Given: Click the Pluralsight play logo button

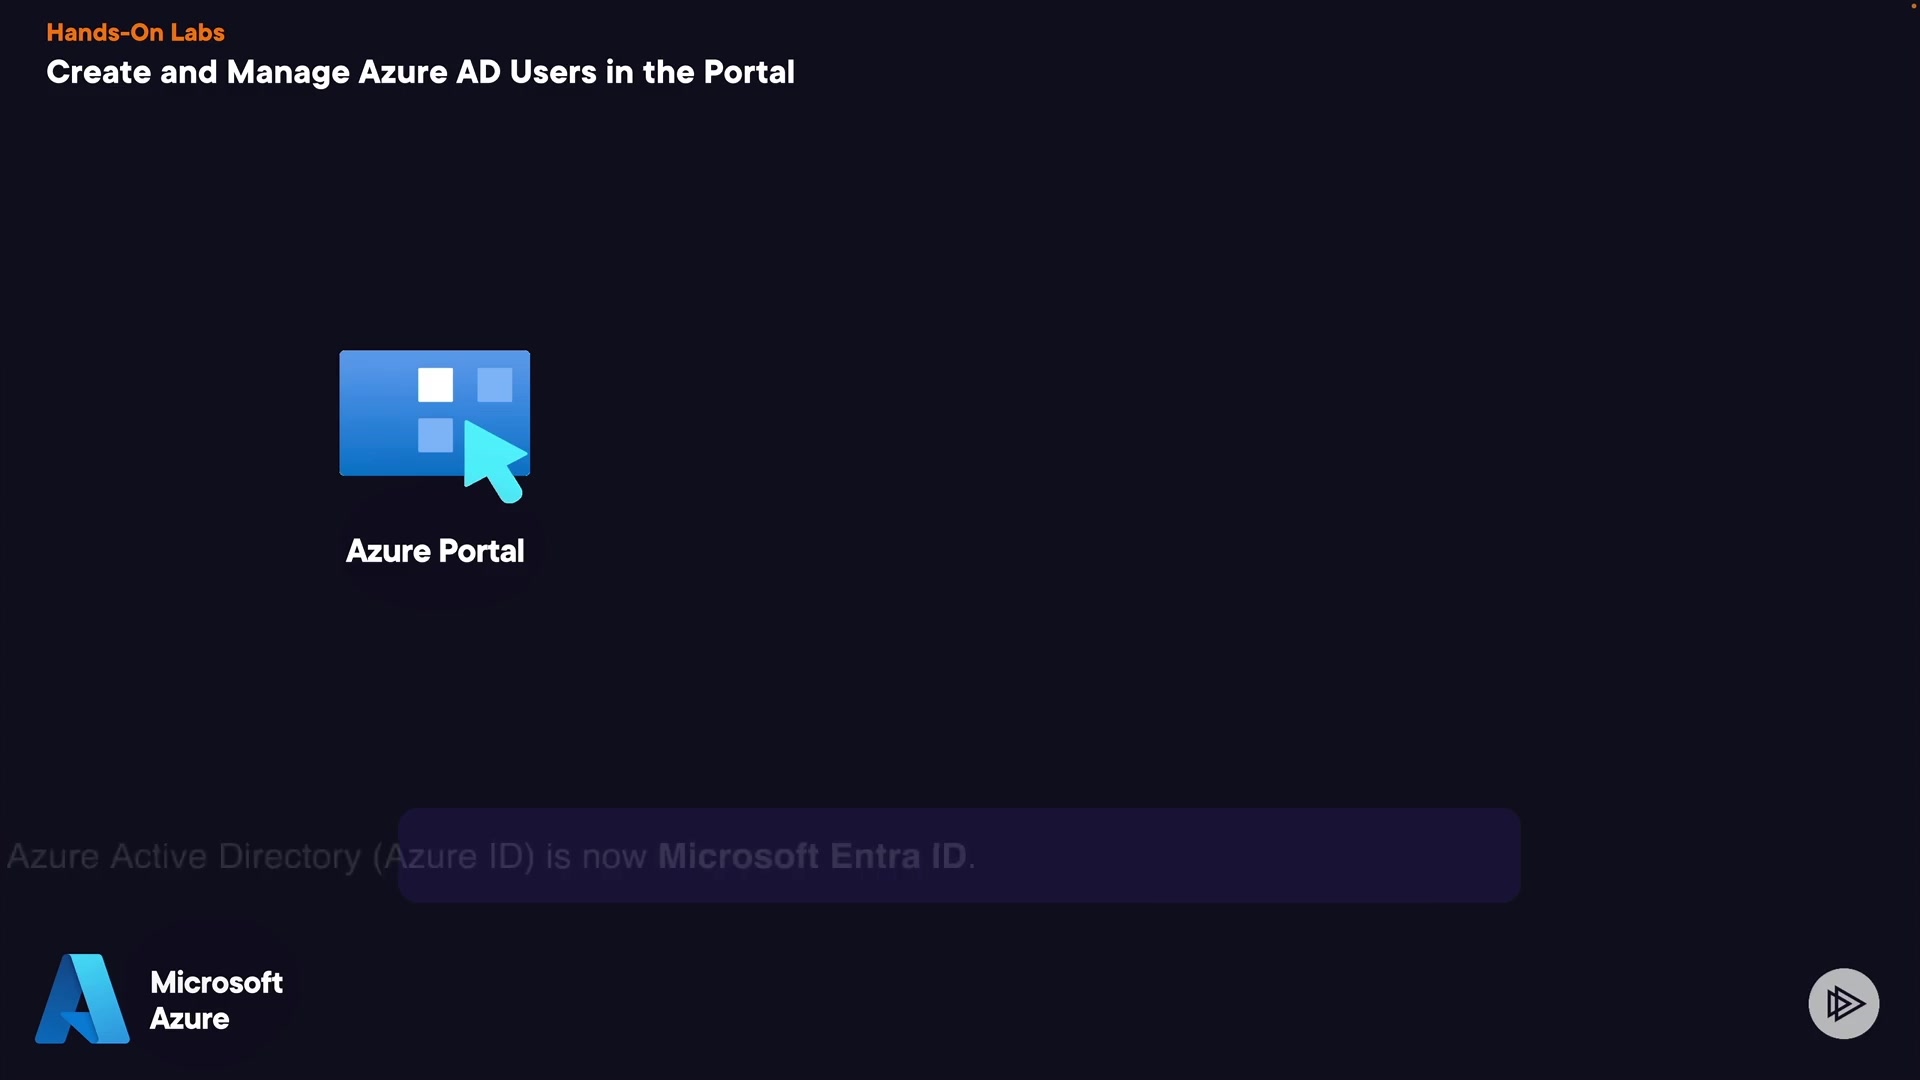Looking at the screenshot, I should (x=1843, y=1003).
